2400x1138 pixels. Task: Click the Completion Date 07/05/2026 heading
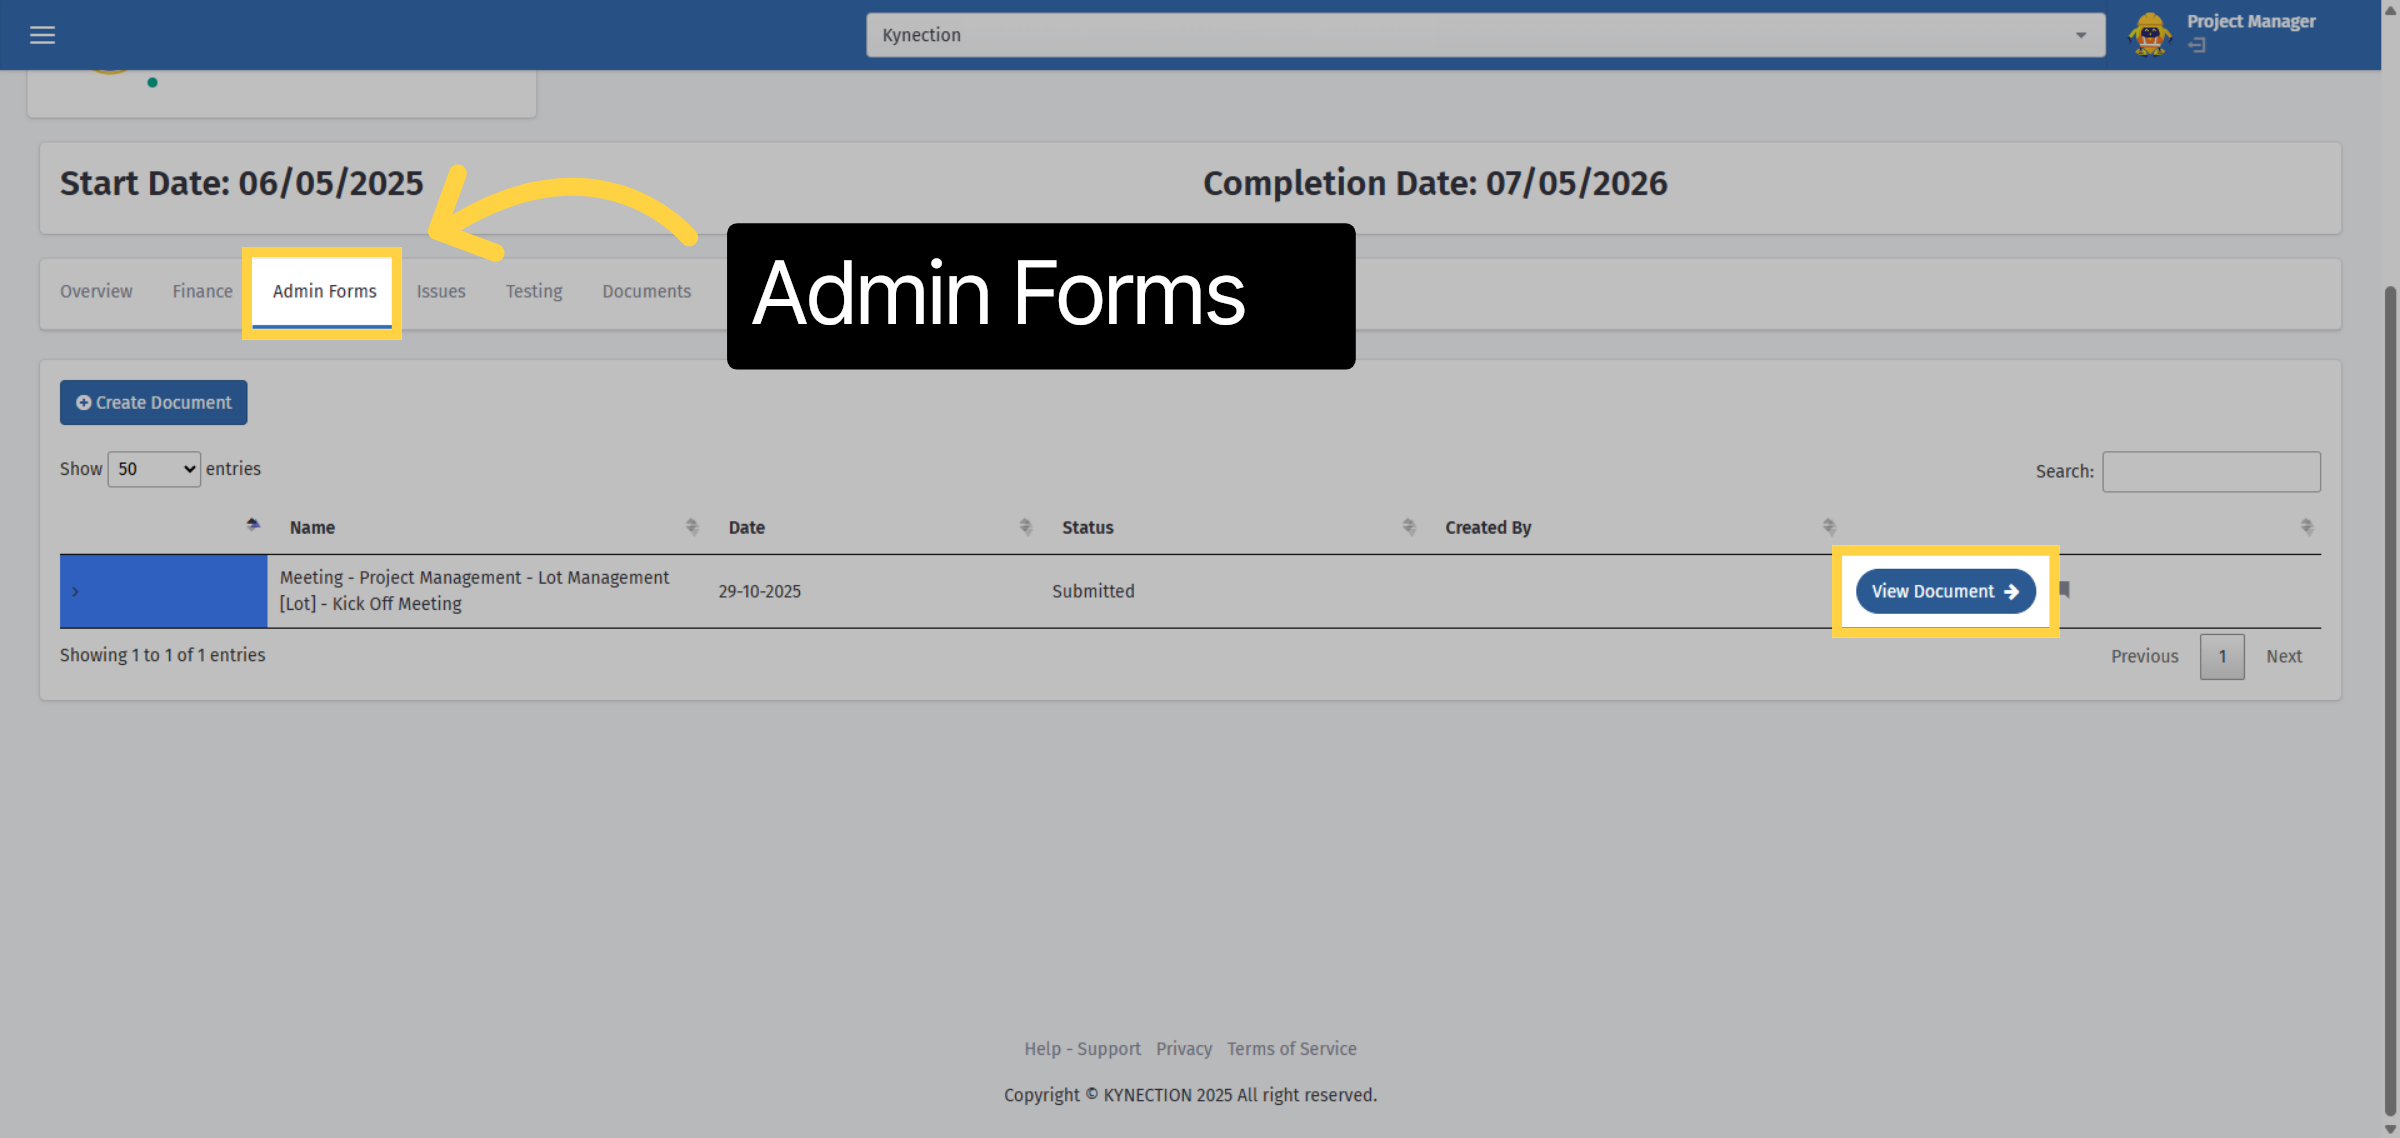click(1435, 183)
